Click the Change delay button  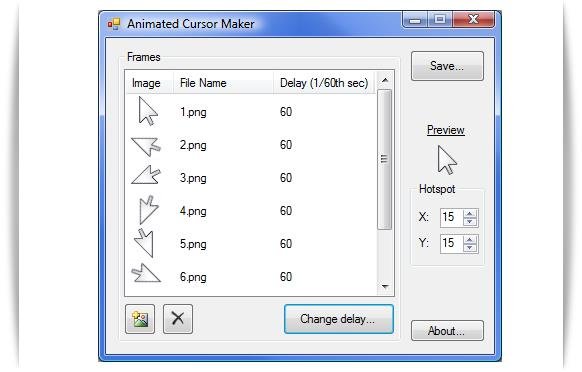coord(339,319)
